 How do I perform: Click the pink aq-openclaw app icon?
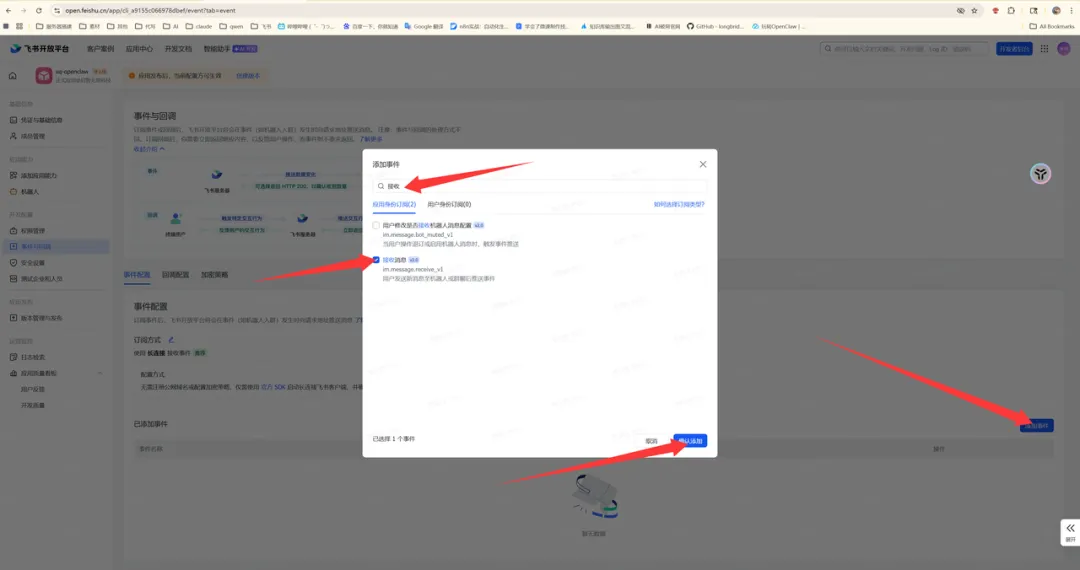pos(44,76)
